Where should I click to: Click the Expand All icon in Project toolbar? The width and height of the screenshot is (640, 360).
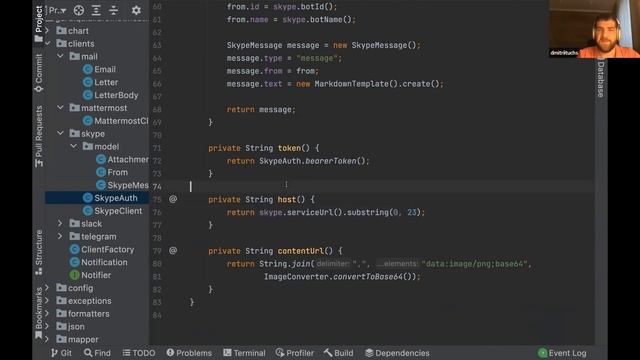(96, 10)
